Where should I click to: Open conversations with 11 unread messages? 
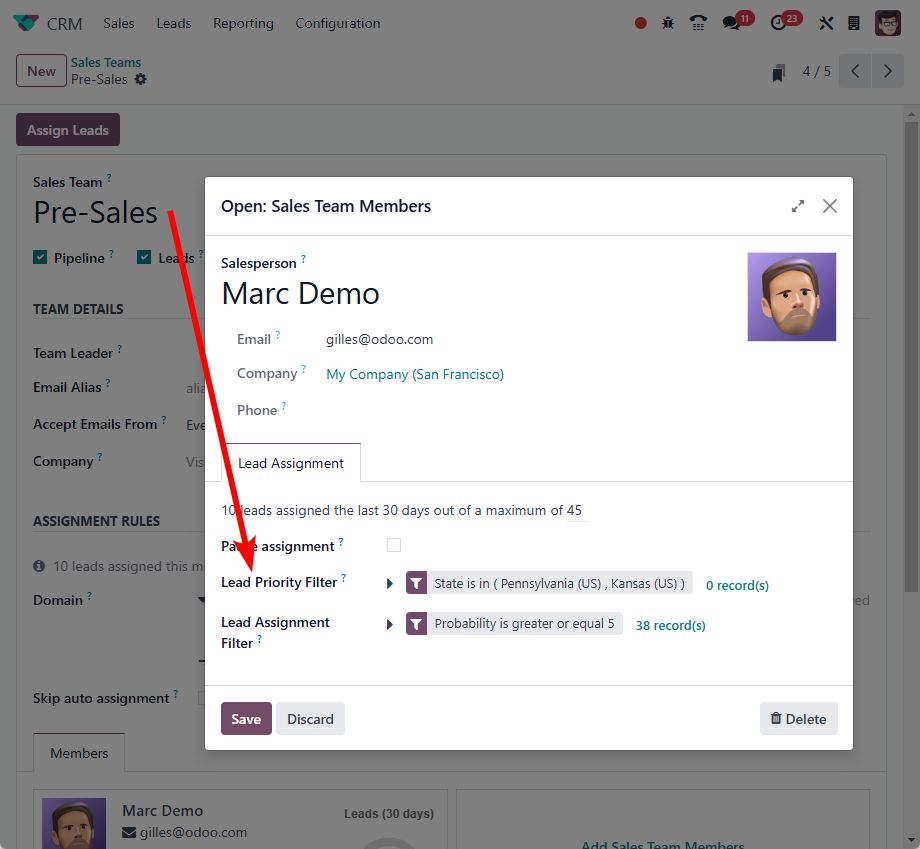[737, 22]
